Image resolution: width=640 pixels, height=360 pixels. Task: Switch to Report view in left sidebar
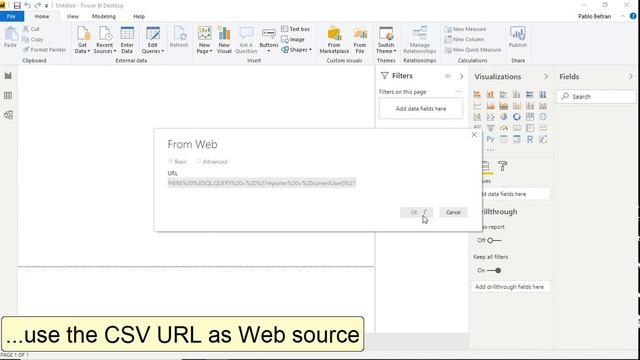pos(8,76)
